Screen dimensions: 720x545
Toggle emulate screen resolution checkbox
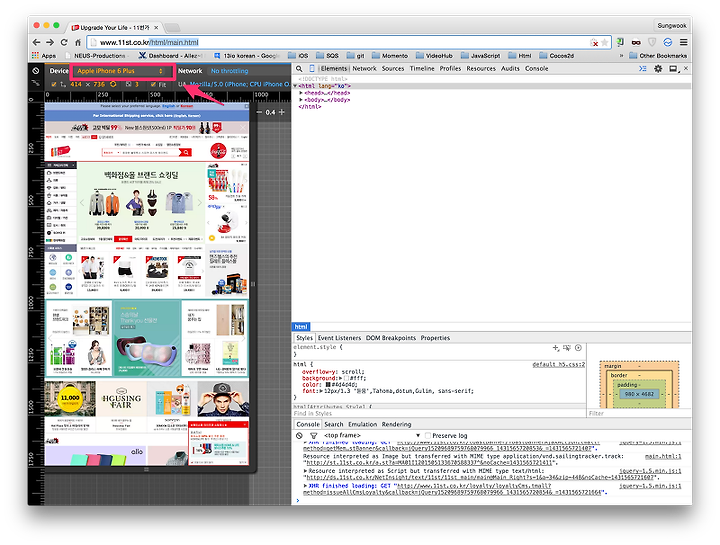pyautogui.click(x=54, y=84)
